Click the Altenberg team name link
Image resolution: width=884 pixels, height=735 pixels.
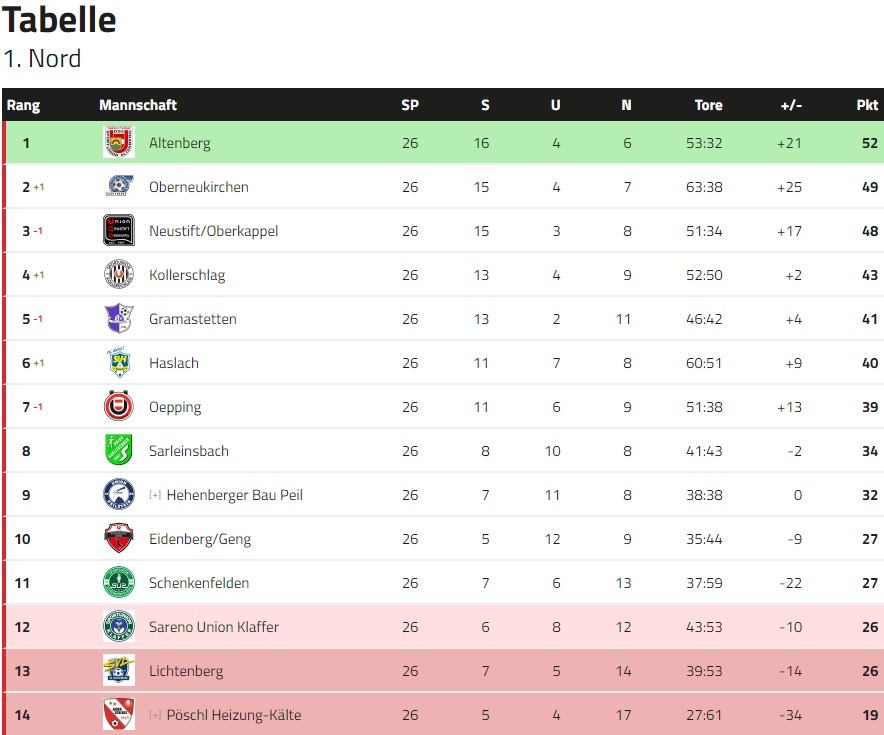click(179, 143)
